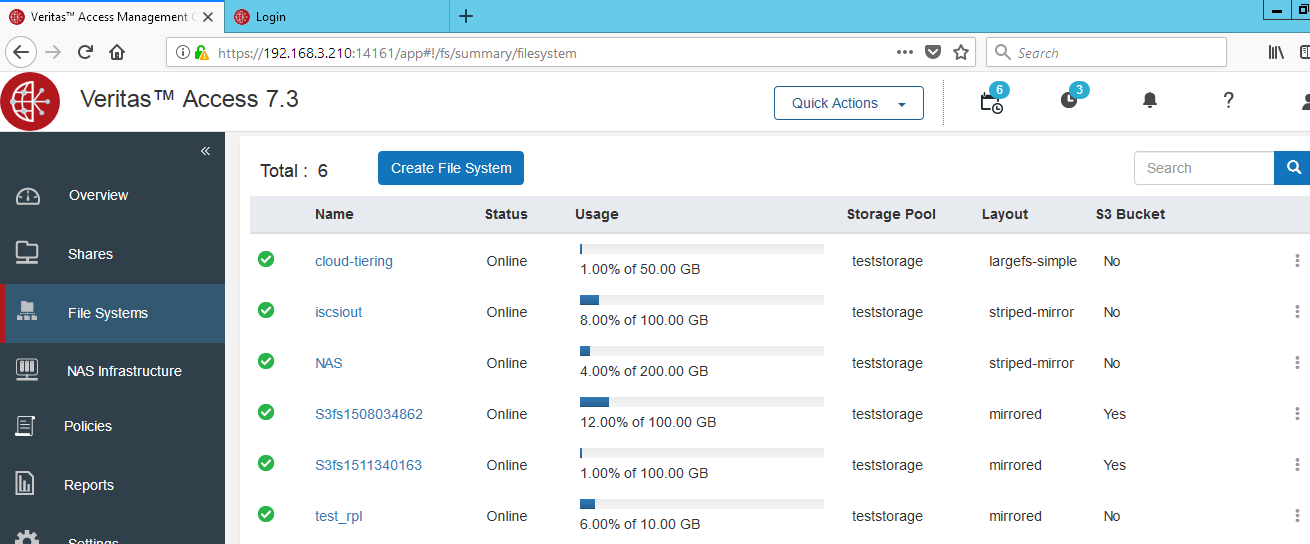Open the S3fs1511340163 file system link
This screenshot has width=1310, height=544.
(369, 465)
